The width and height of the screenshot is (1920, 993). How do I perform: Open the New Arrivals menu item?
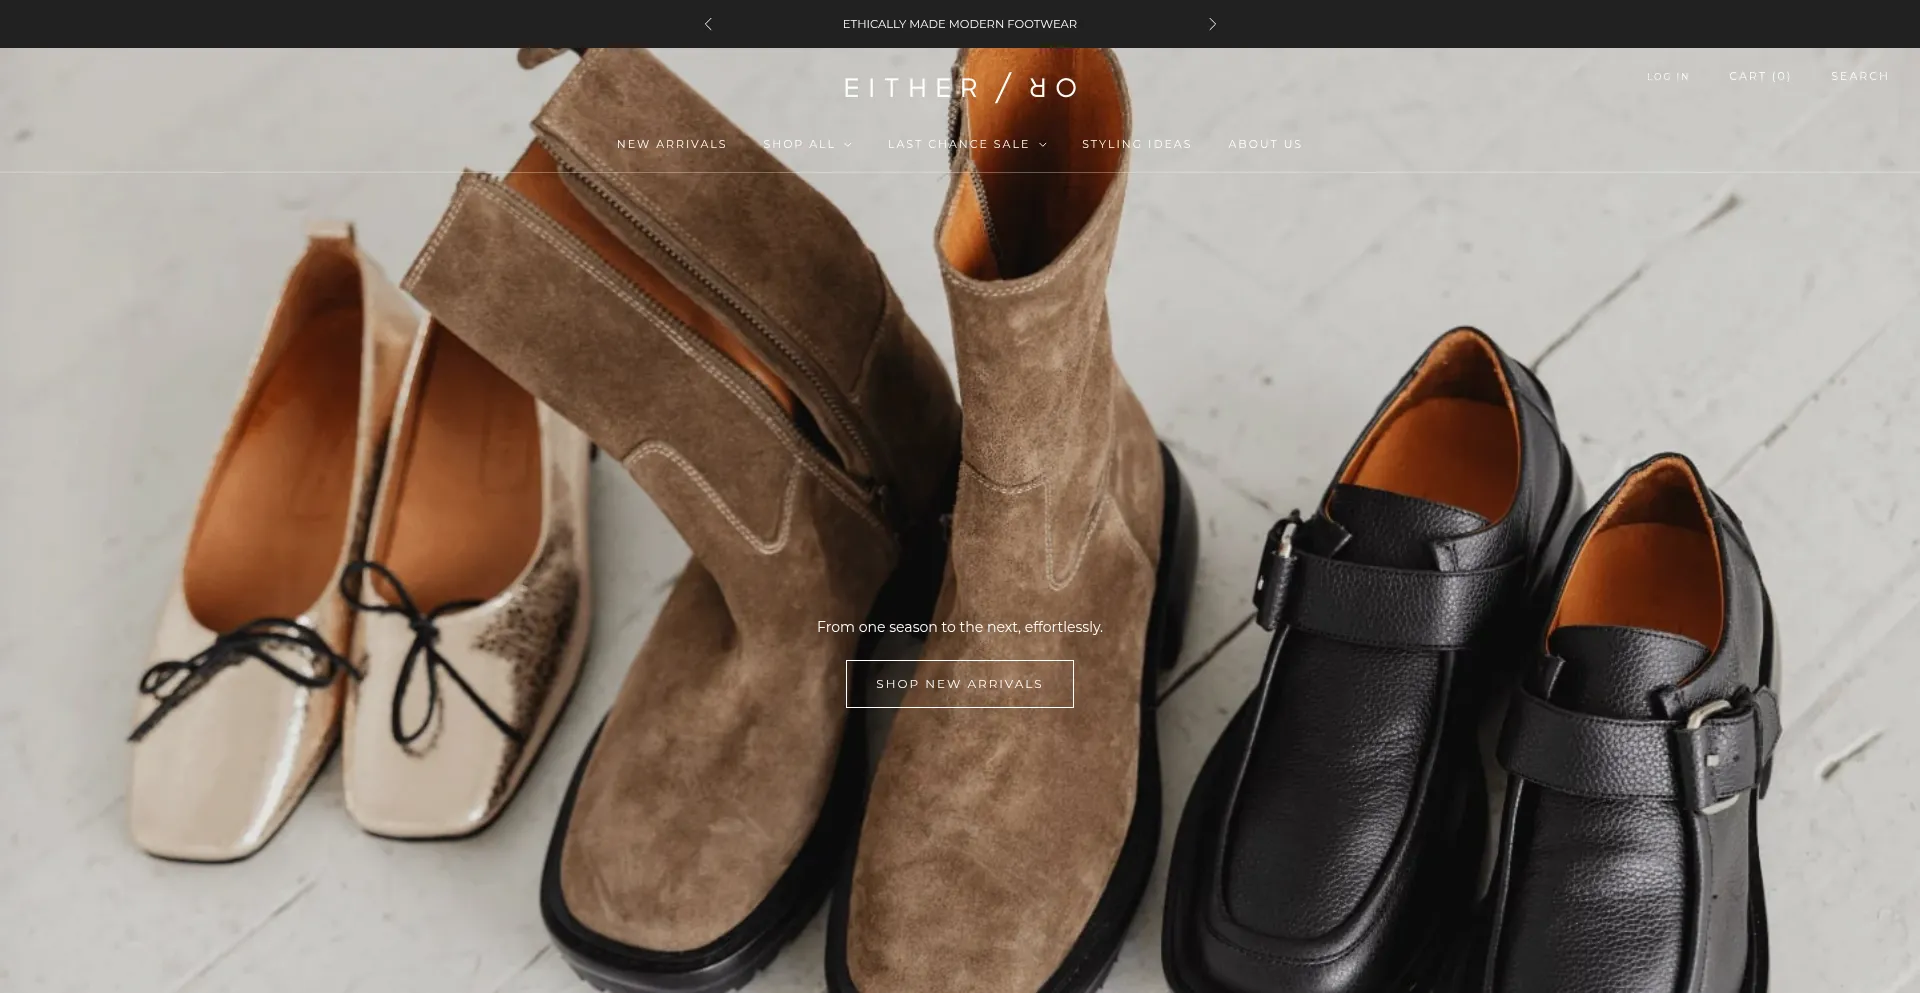671,144
